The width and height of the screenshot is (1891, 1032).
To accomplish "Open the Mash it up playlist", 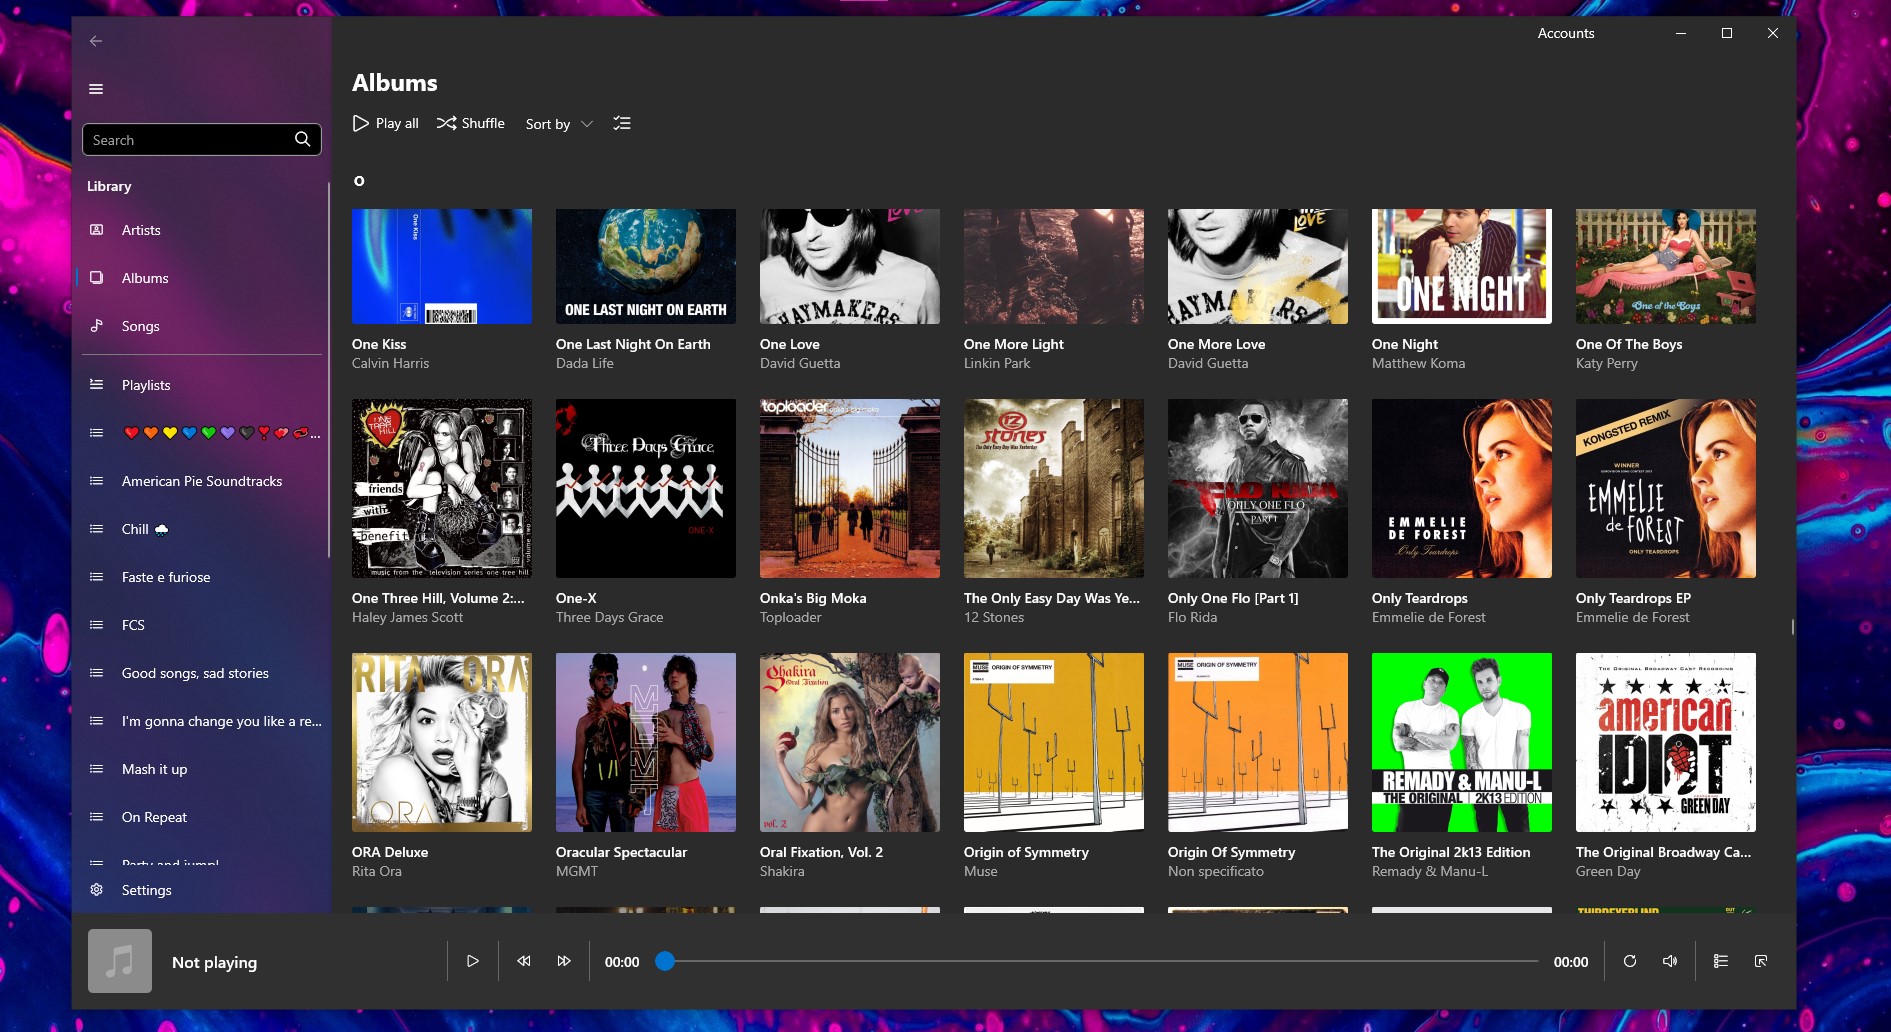I will pos(201,769).
